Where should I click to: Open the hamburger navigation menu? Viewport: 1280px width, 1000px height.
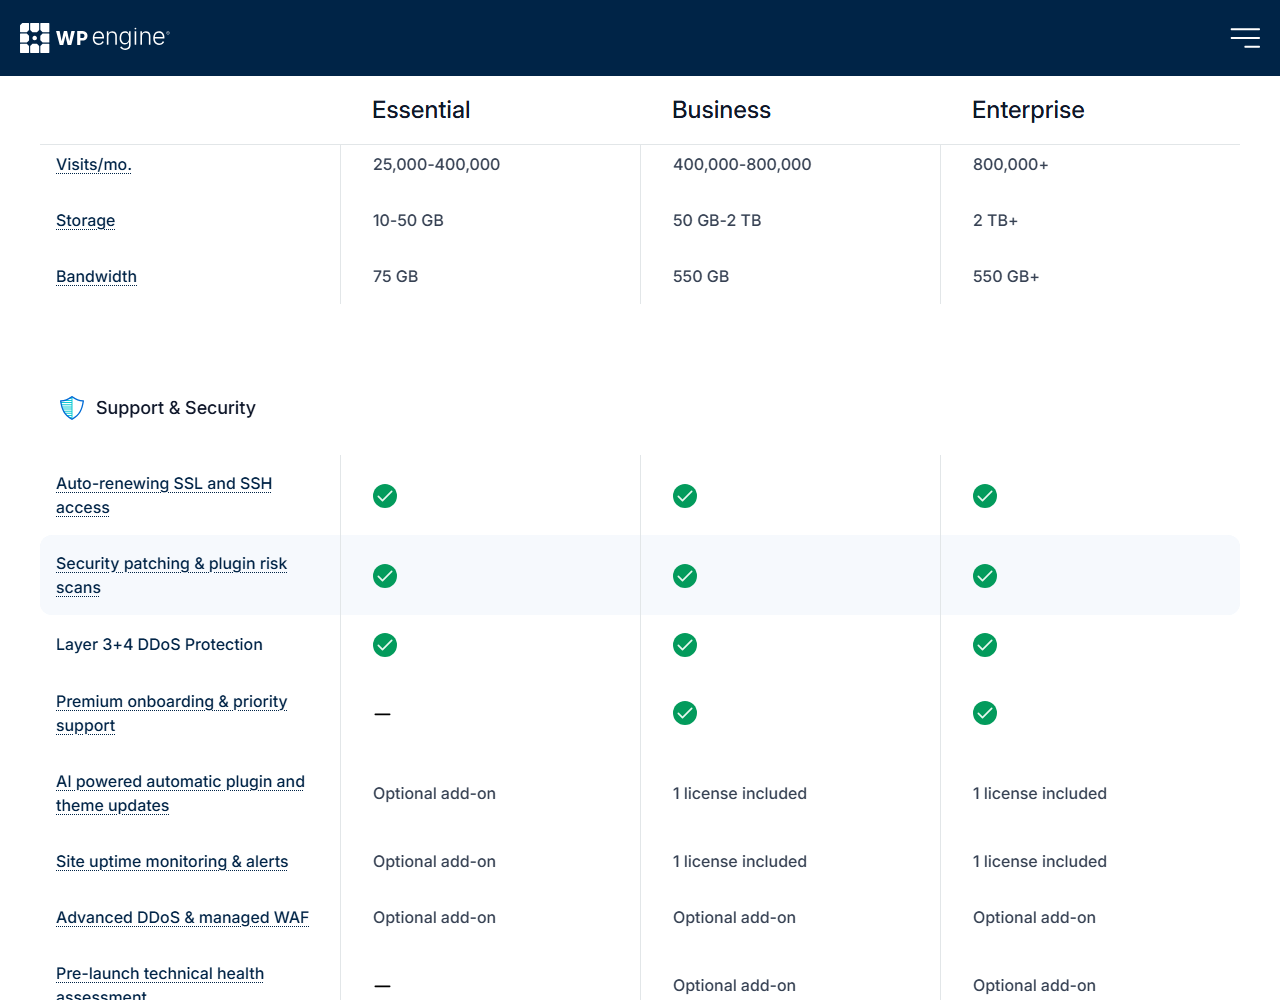1245,38
